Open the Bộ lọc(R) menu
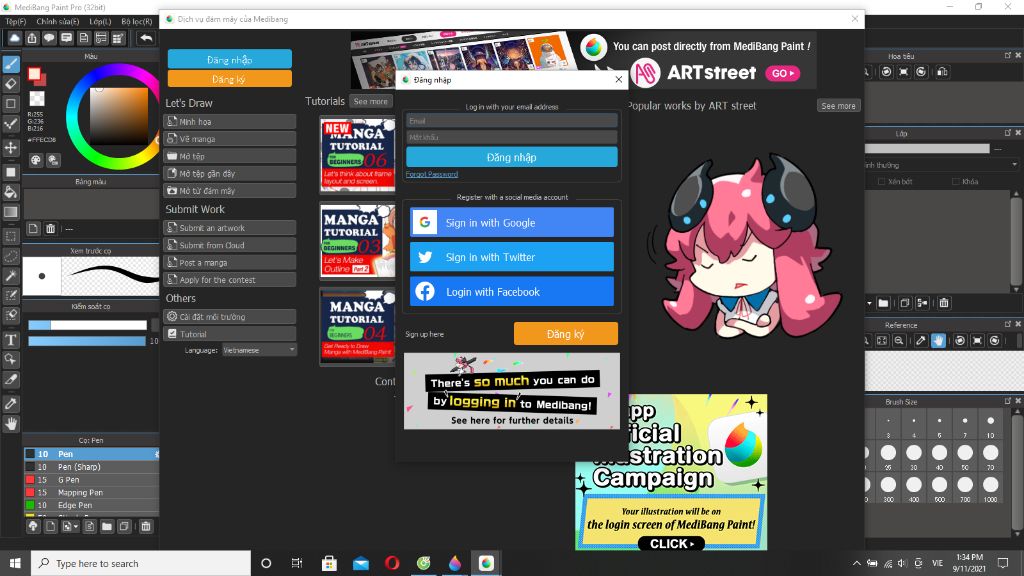1024x576 pixels. point(136,22)
